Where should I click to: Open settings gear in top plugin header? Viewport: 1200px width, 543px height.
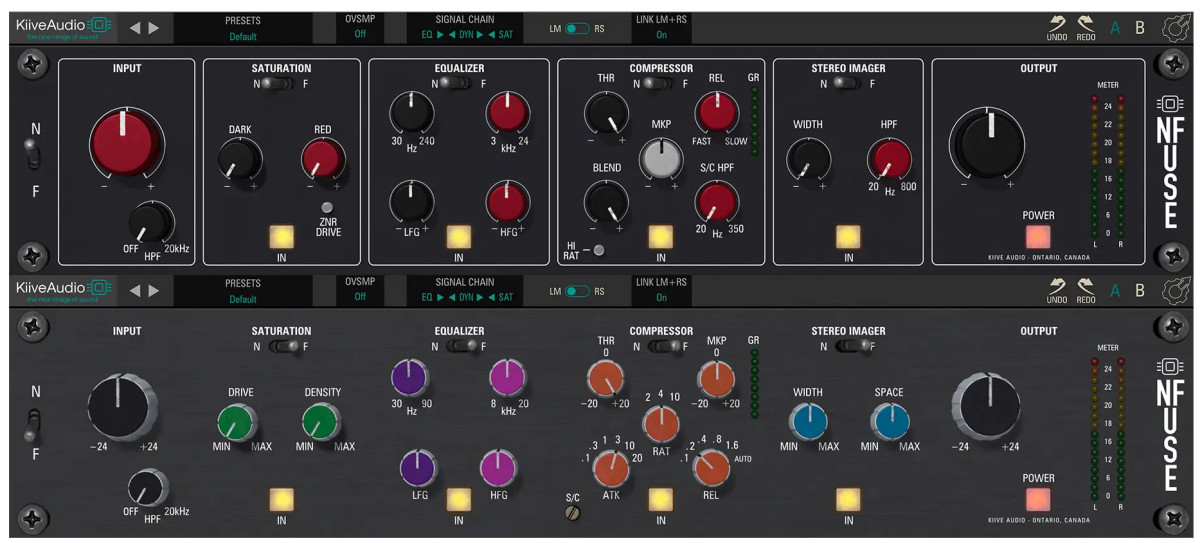[1176, 28]
